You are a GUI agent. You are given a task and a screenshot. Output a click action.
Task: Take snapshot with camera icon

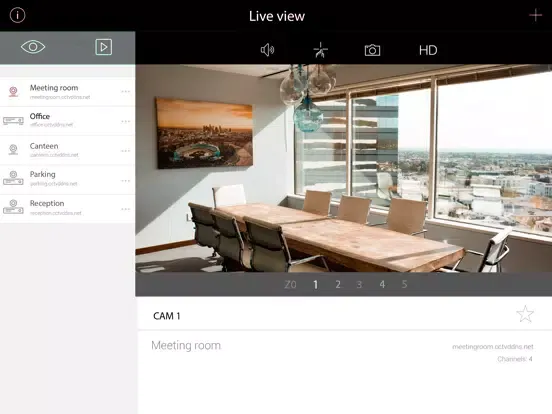click(372, 50)
